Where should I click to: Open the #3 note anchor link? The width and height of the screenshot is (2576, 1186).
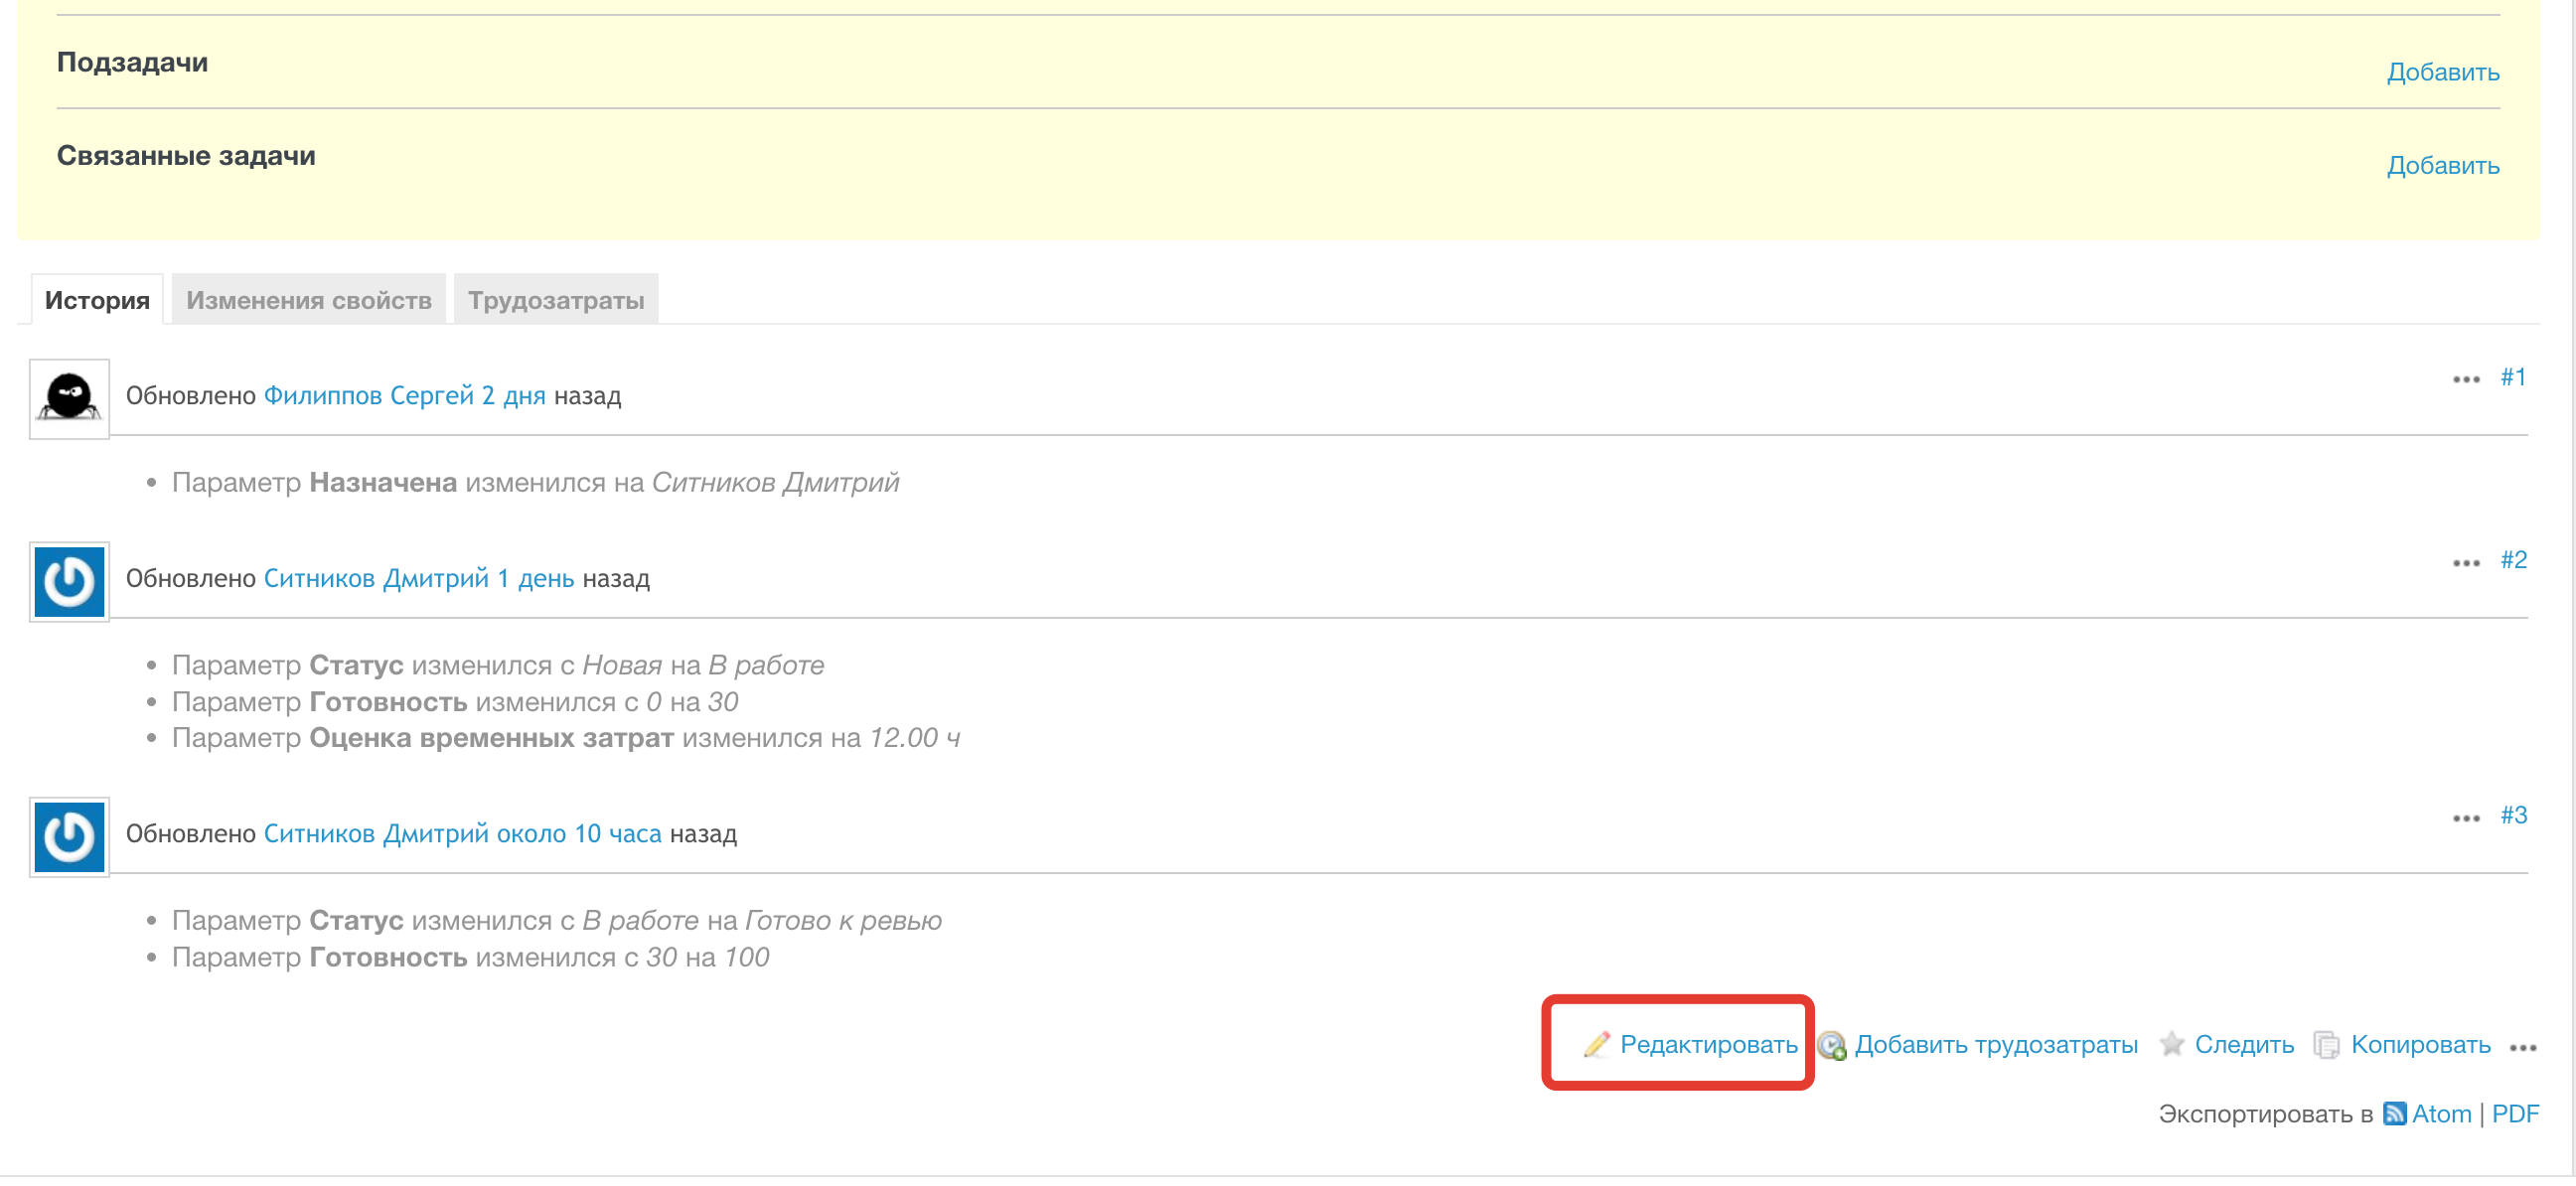pos(2513,815)
